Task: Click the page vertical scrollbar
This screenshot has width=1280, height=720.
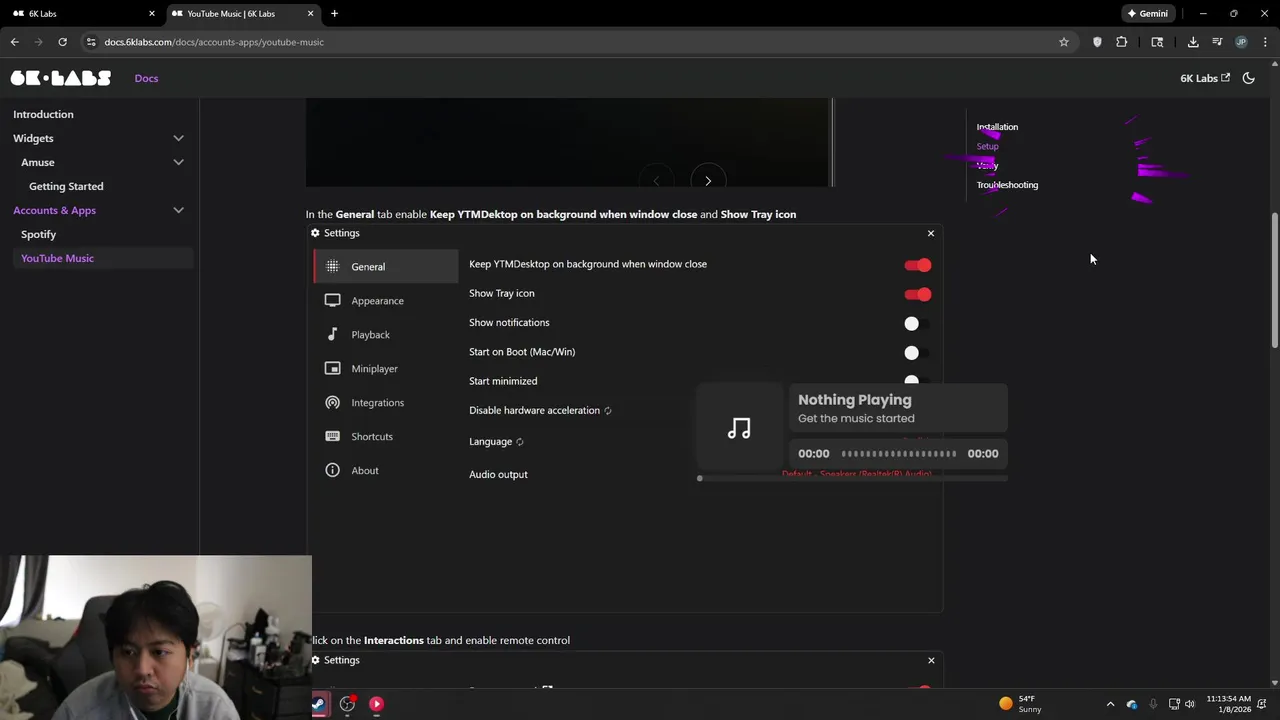Action: click(x=1274, y=280)
